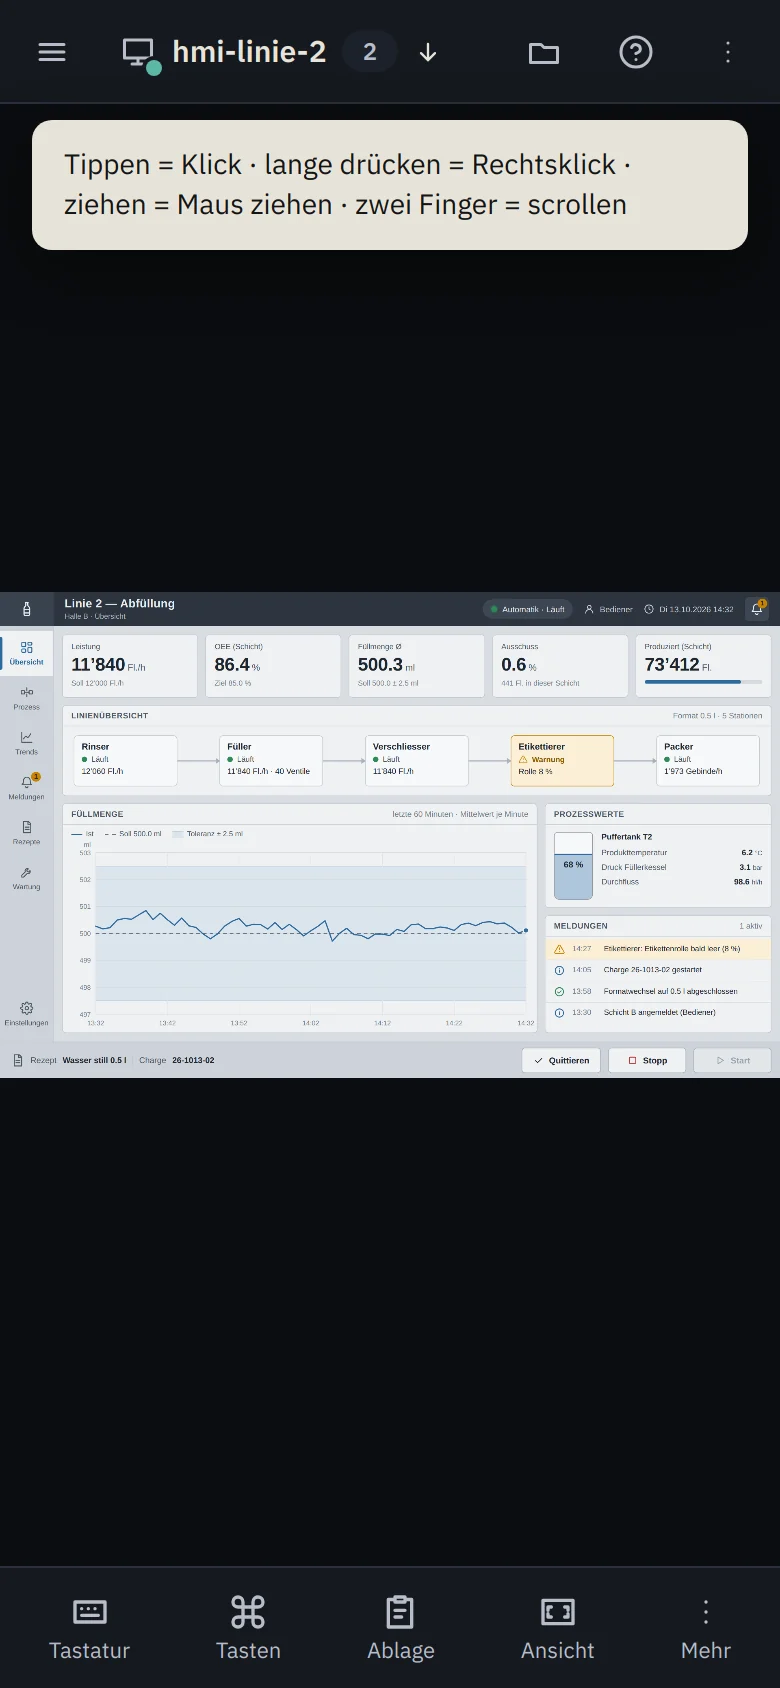Viewport: 780px width, 1688px height.
Task: Click the Charge 26-1013-02 value
Action: pyautogui.click(x=193, y=1060)
